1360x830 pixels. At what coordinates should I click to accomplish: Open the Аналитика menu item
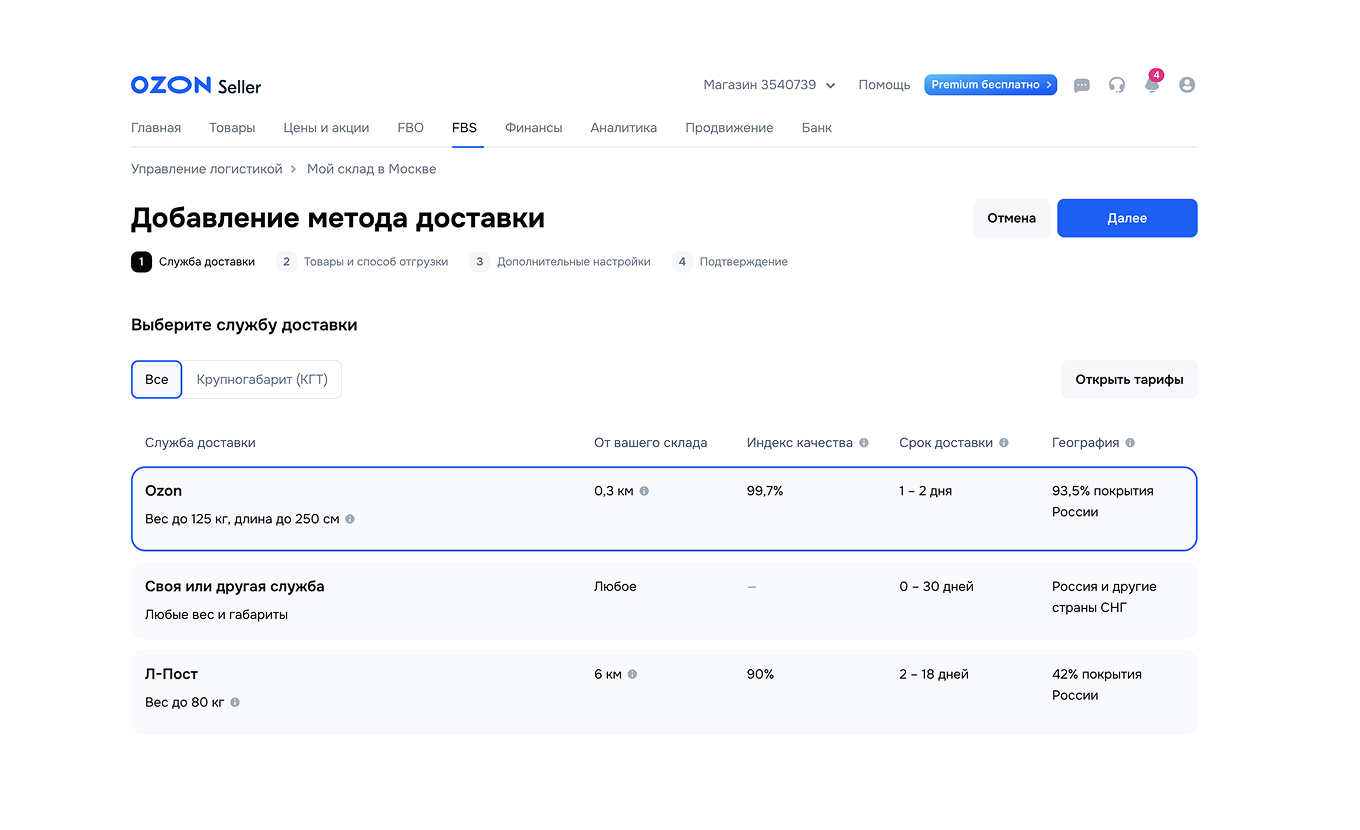coord(623,128)
